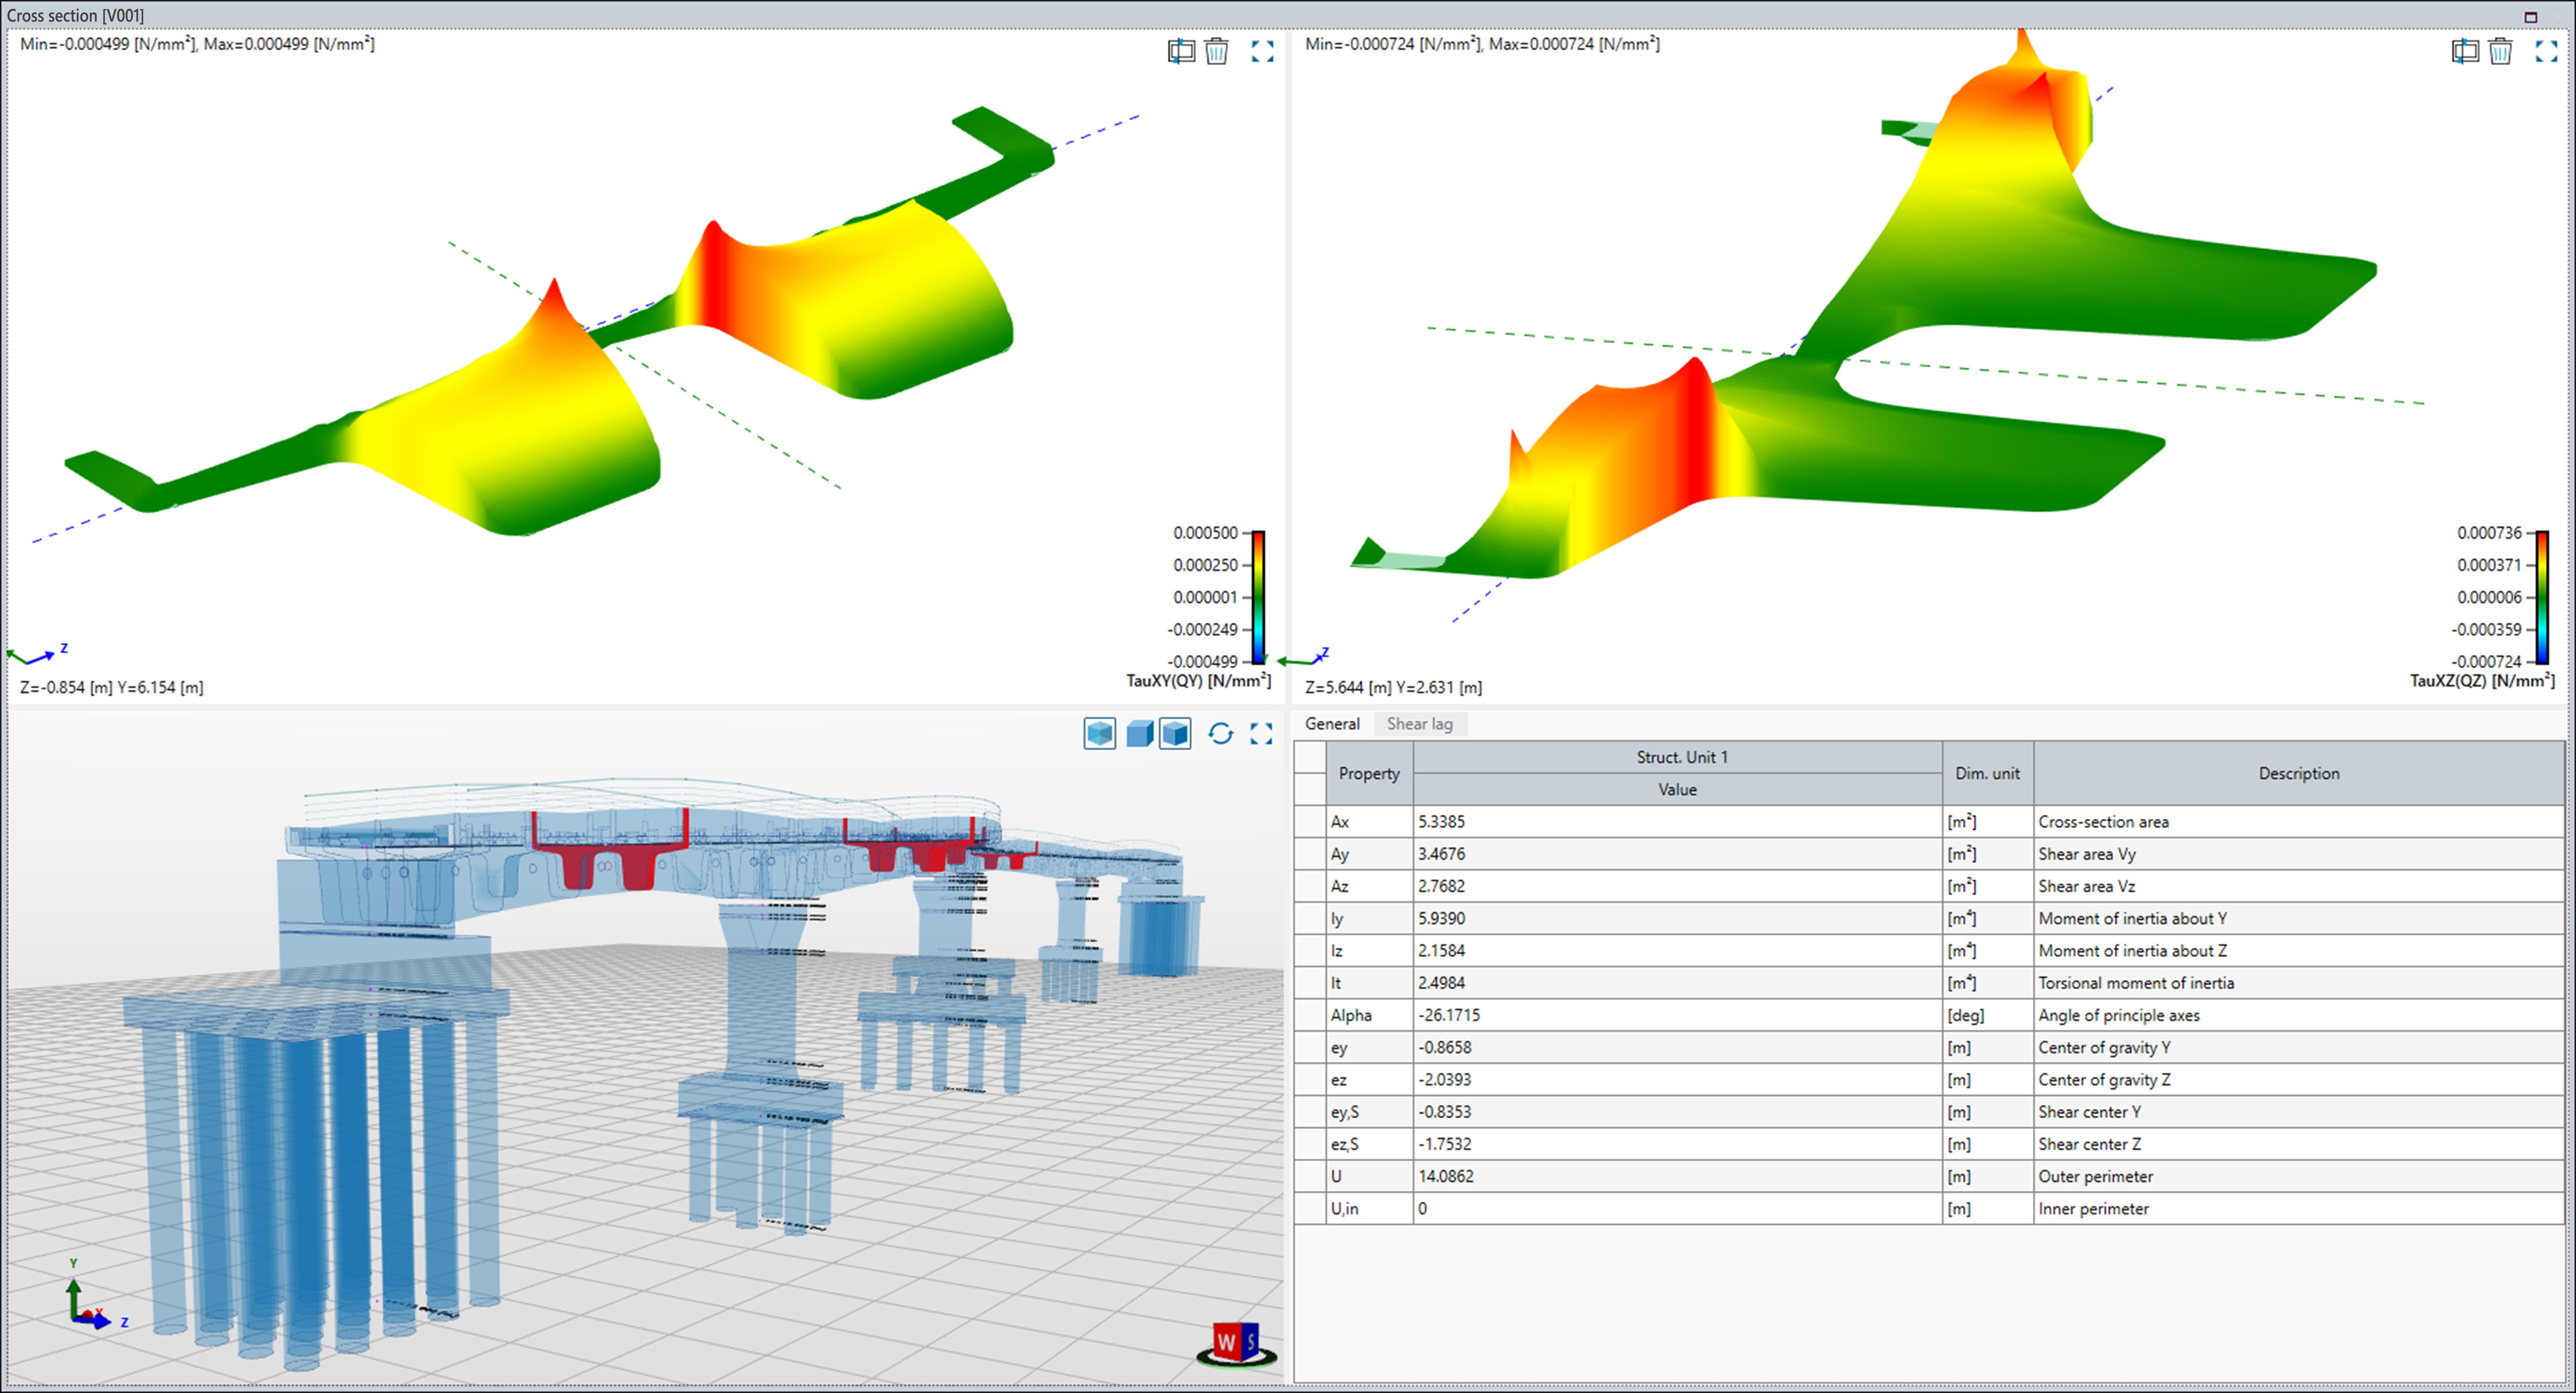This screenshot has width=2576, height=1393.
Task: Click the 'Center of gravity Z' description
Action: point(2298,1080)
